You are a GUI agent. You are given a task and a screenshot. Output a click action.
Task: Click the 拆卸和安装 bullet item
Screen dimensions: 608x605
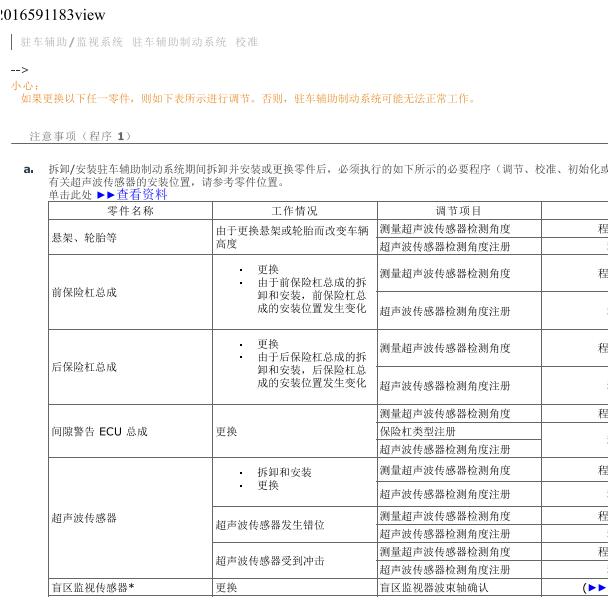point(284,472)
